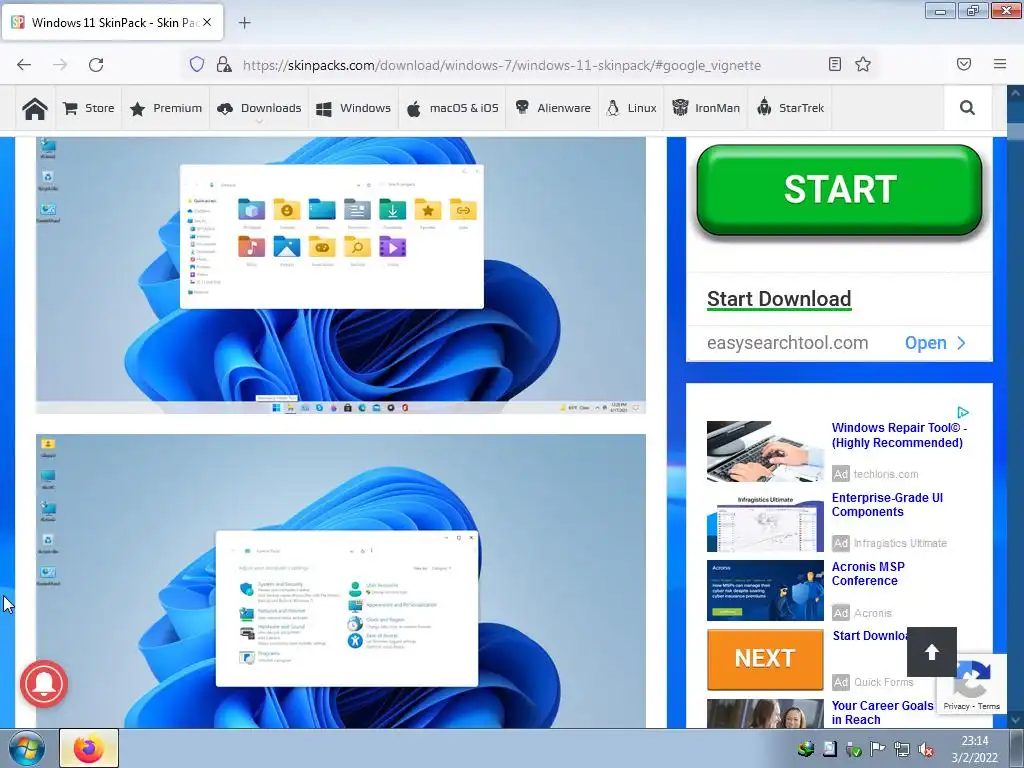
Task: Open the Premium menu item
Action: click(x=166, y=108)
